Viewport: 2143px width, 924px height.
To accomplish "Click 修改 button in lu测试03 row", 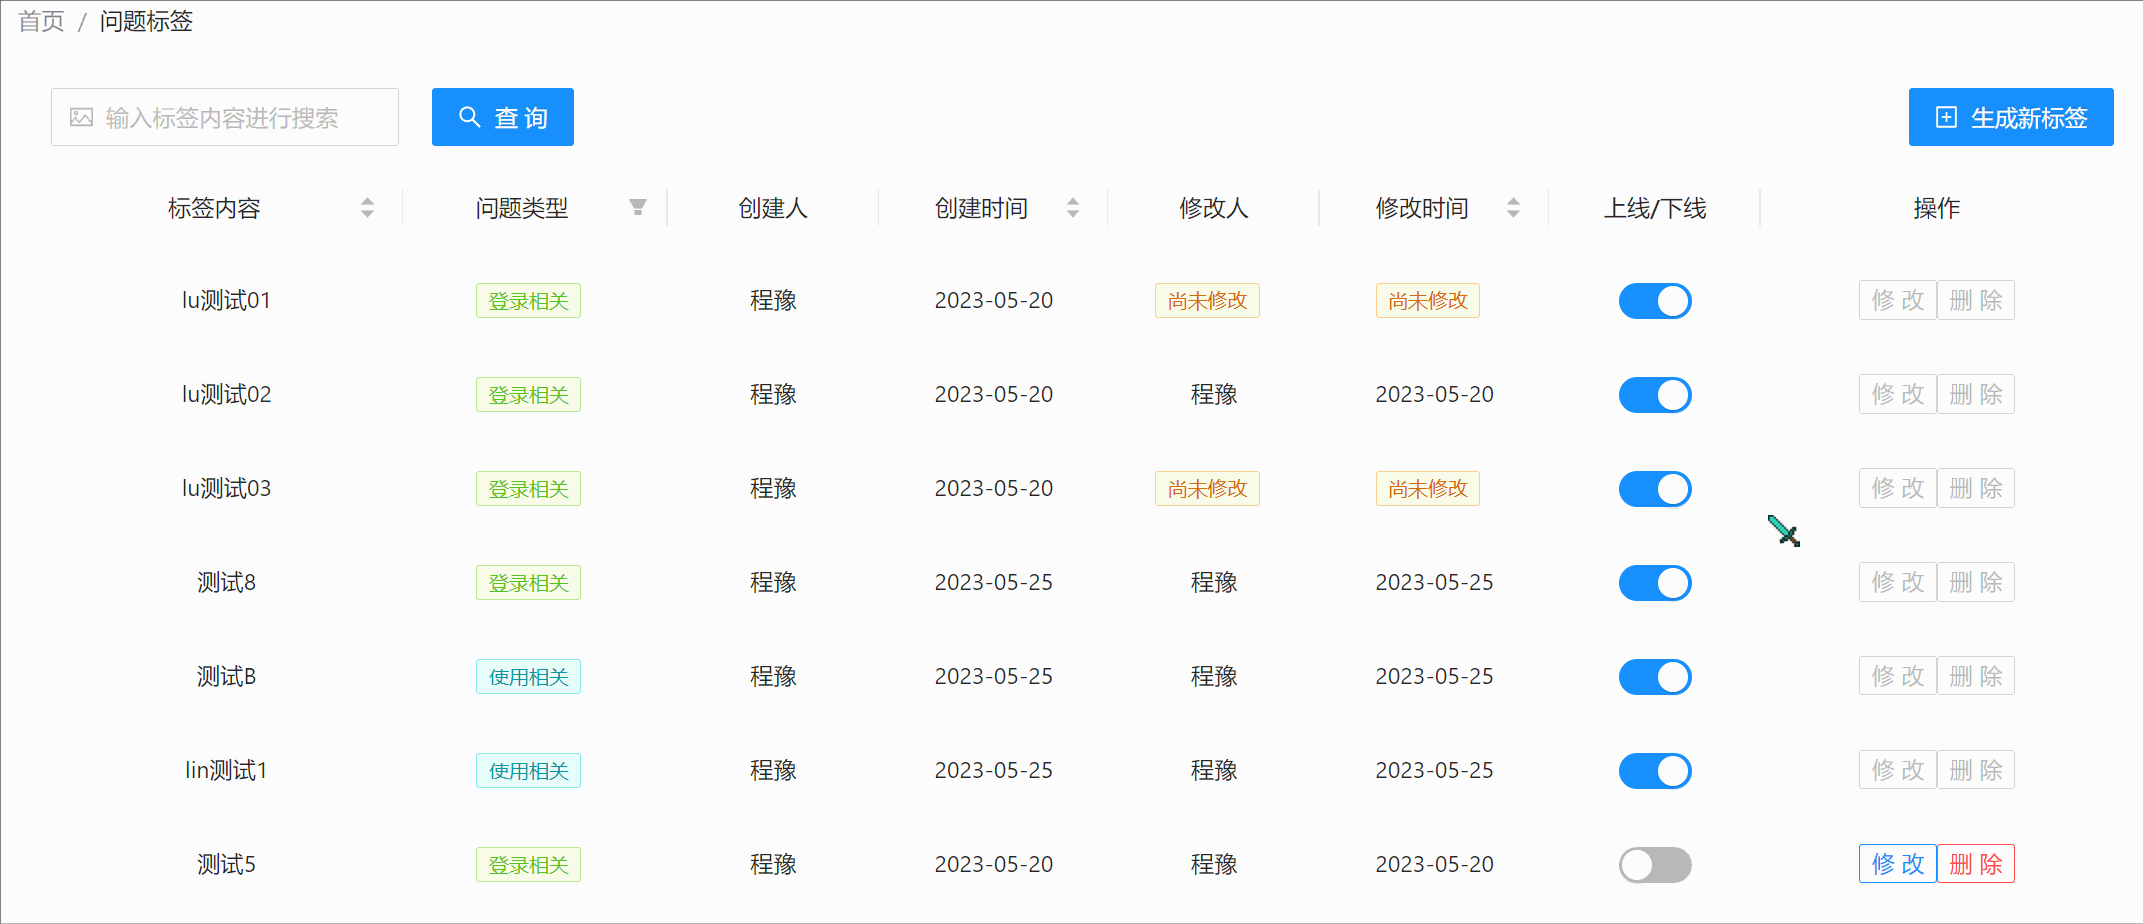I will point(1898,488).
